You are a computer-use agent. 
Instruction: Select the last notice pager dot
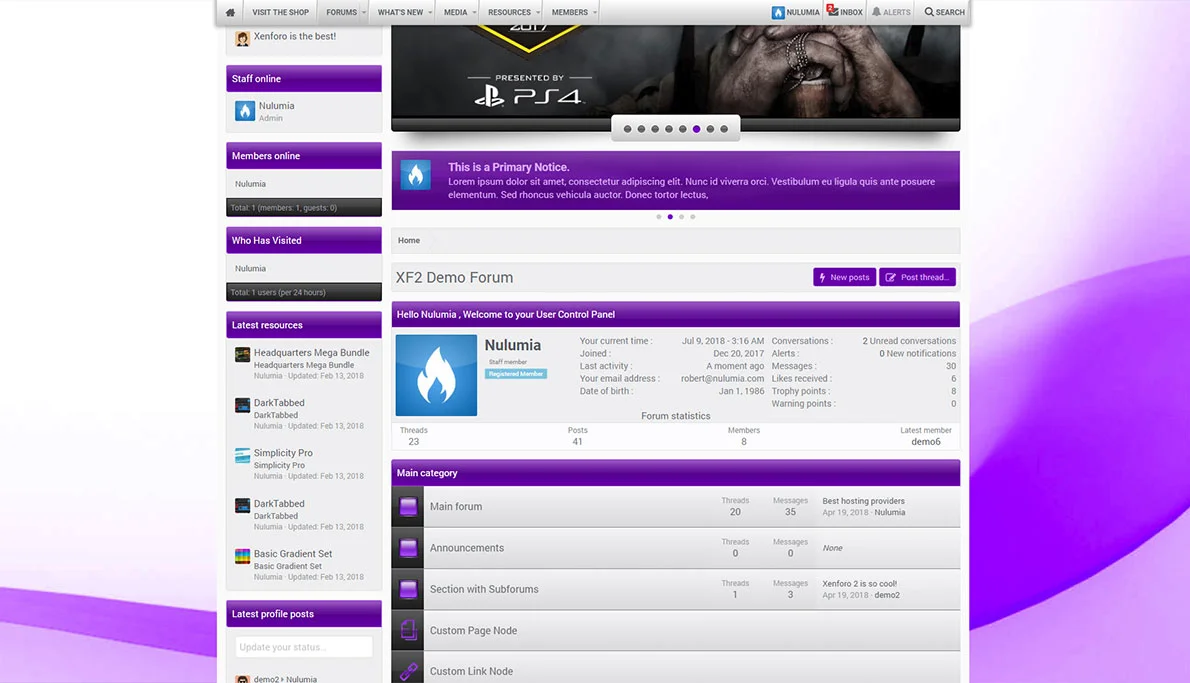point(692,217)
